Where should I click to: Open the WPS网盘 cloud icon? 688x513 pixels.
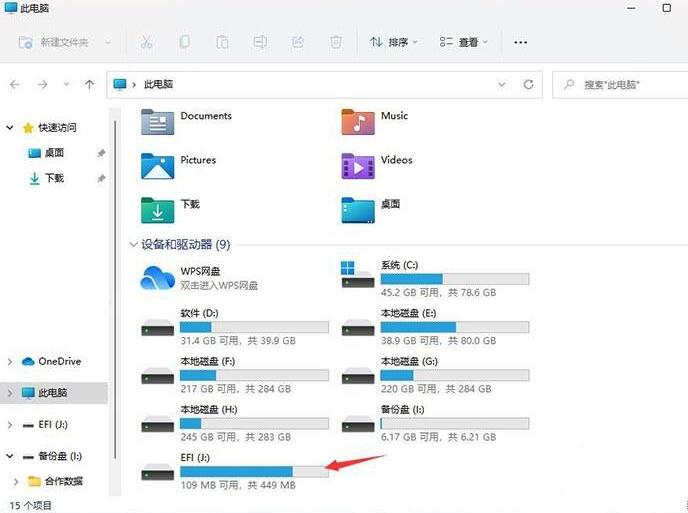tap(157, 278)
